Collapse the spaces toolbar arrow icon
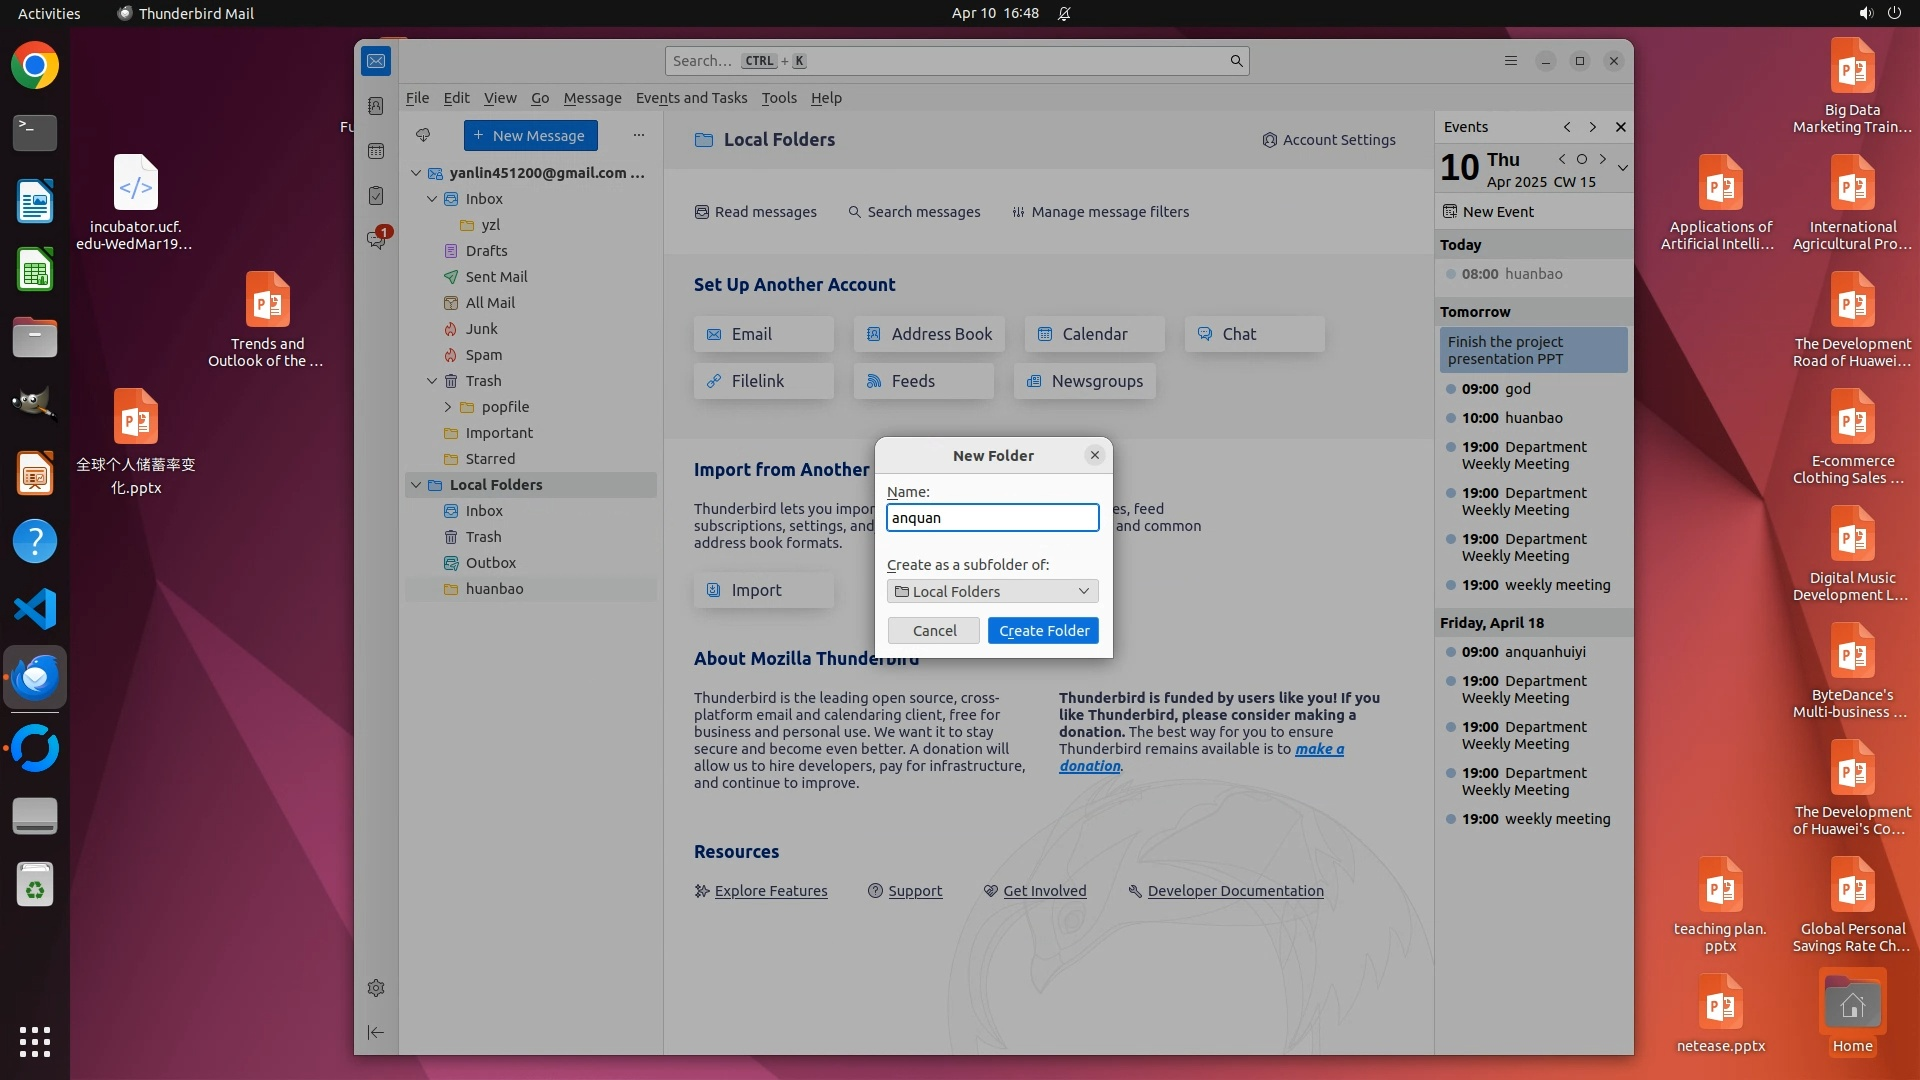1920x1080 pixels. pyautogui.click(x=376, y=1032)
